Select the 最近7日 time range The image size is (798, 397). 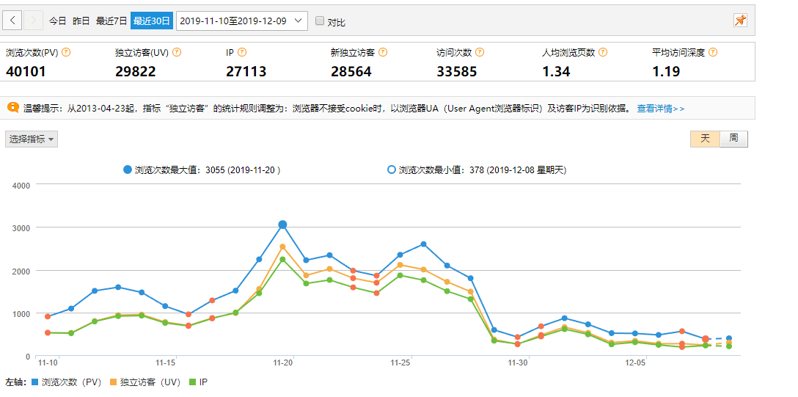(110, 21)
